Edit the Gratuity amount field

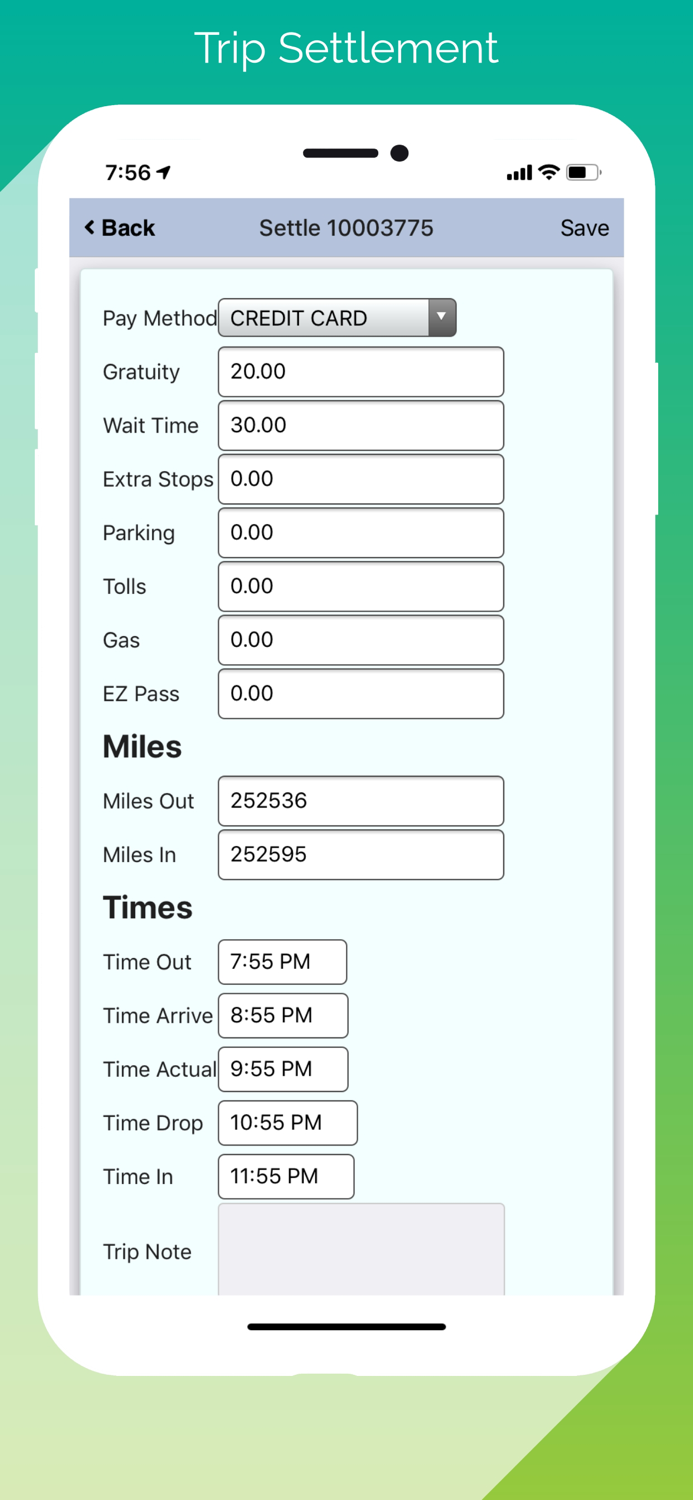coord(360,371)
